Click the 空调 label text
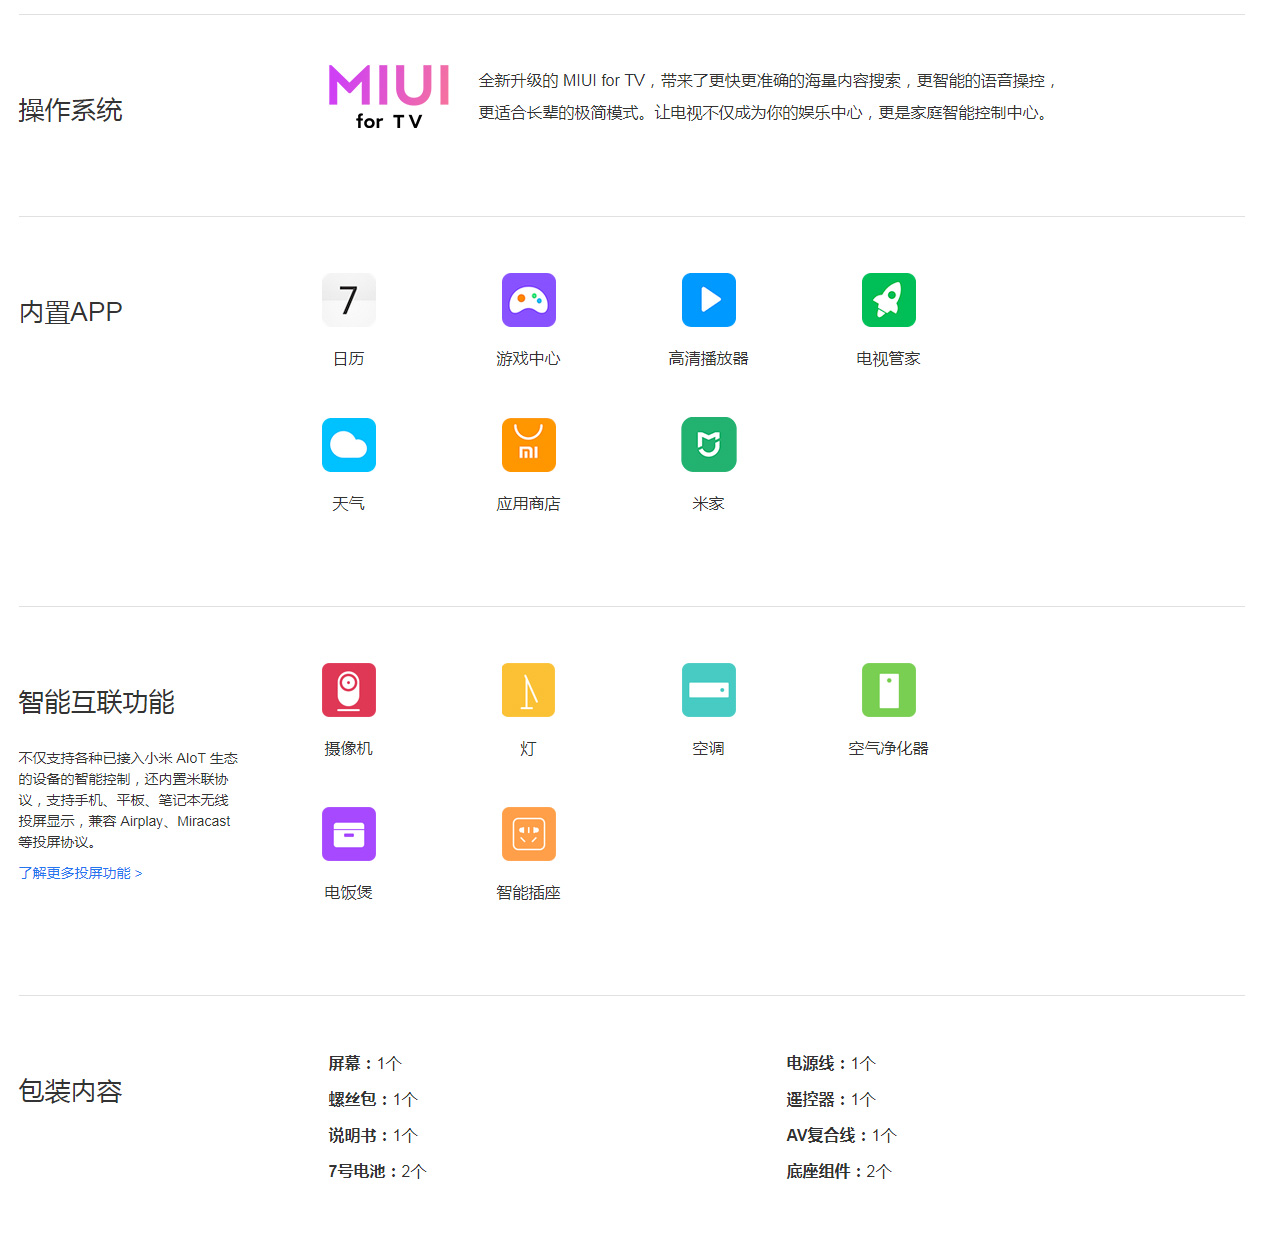 coord(709,748)
